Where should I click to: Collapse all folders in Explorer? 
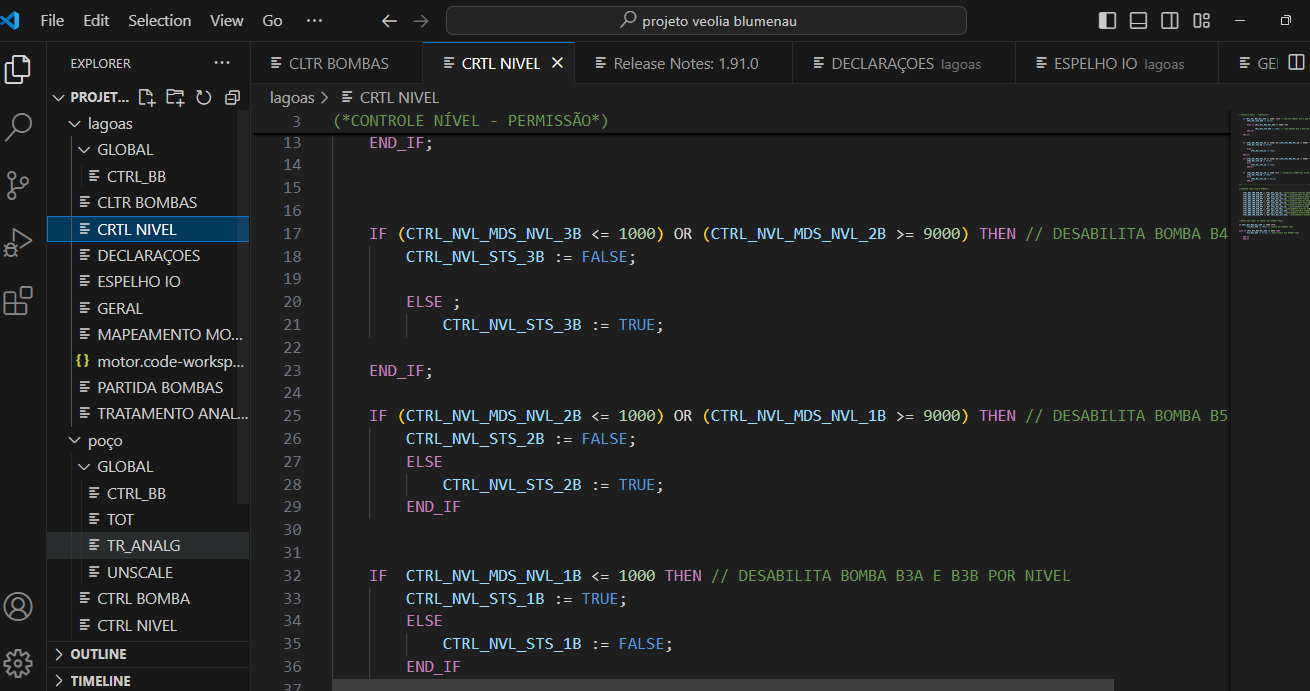[232, 97]
